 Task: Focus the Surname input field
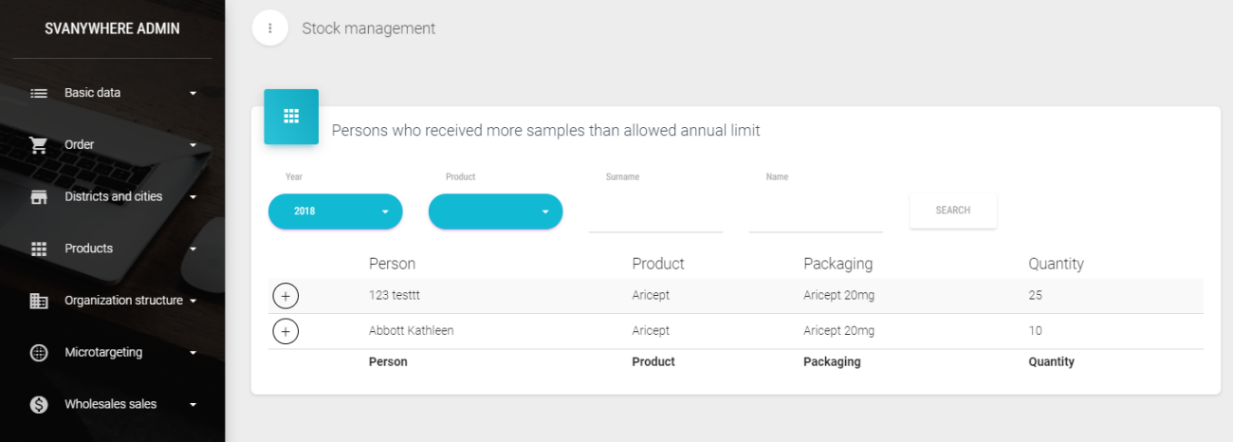pos(655,214)
